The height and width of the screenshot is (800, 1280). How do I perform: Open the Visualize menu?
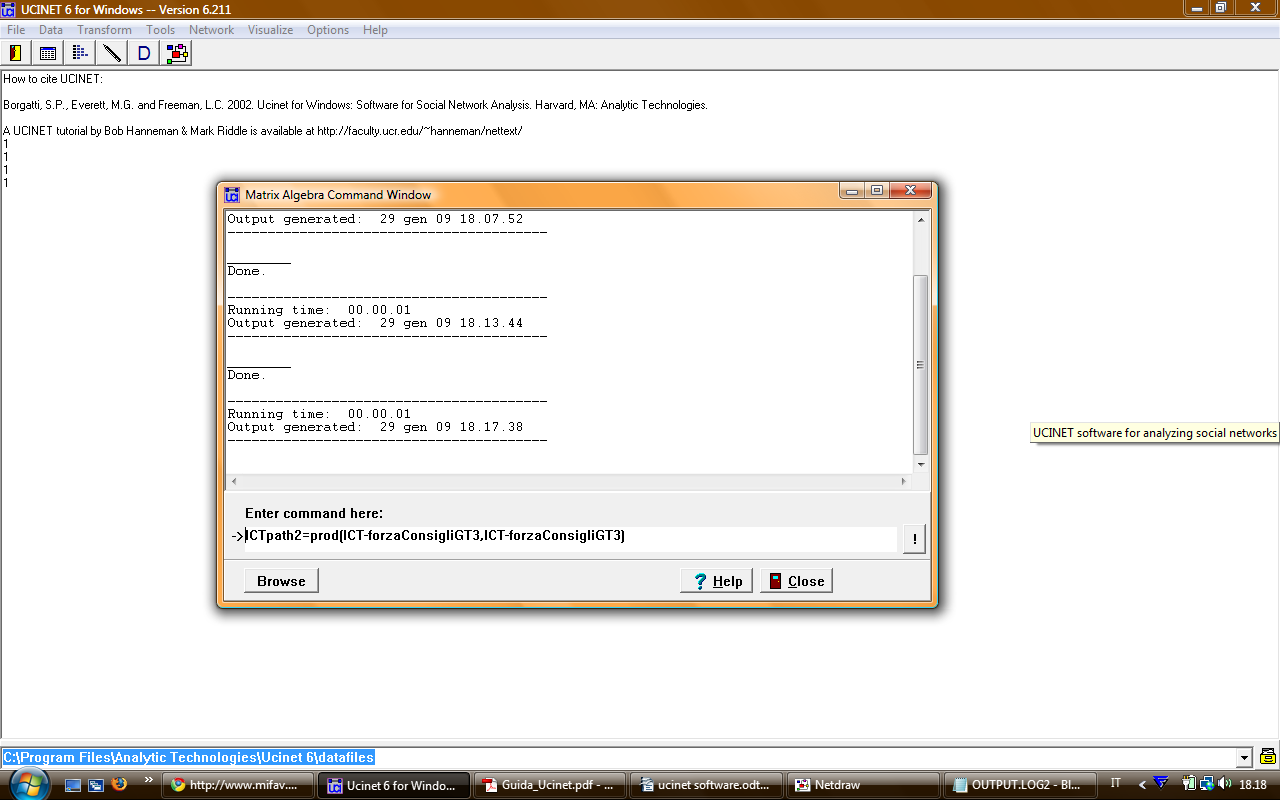tap(270, 30)
